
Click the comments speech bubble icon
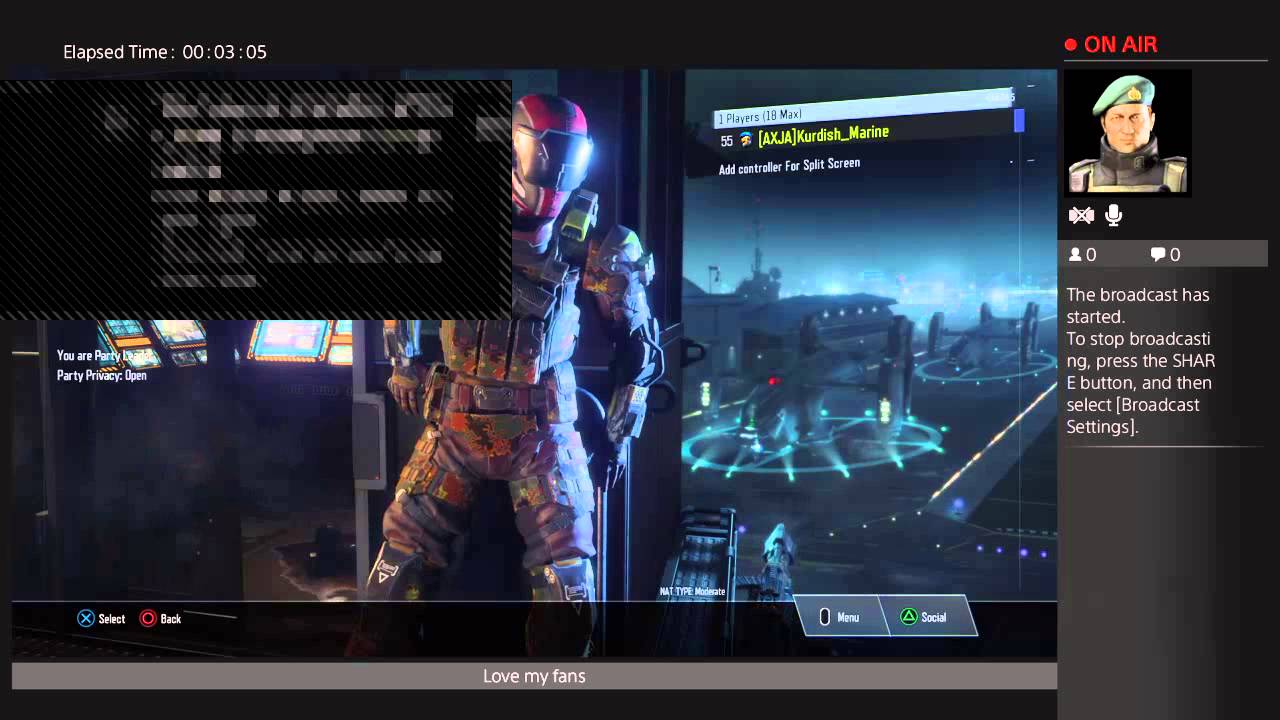[1158, 255]
